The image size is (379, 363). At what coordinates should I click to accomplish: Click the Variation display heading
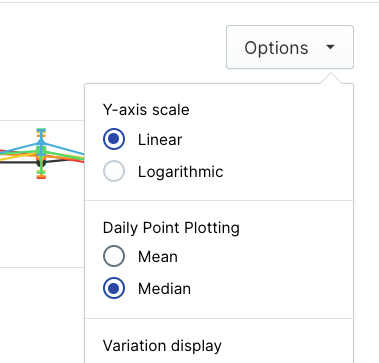162,346
